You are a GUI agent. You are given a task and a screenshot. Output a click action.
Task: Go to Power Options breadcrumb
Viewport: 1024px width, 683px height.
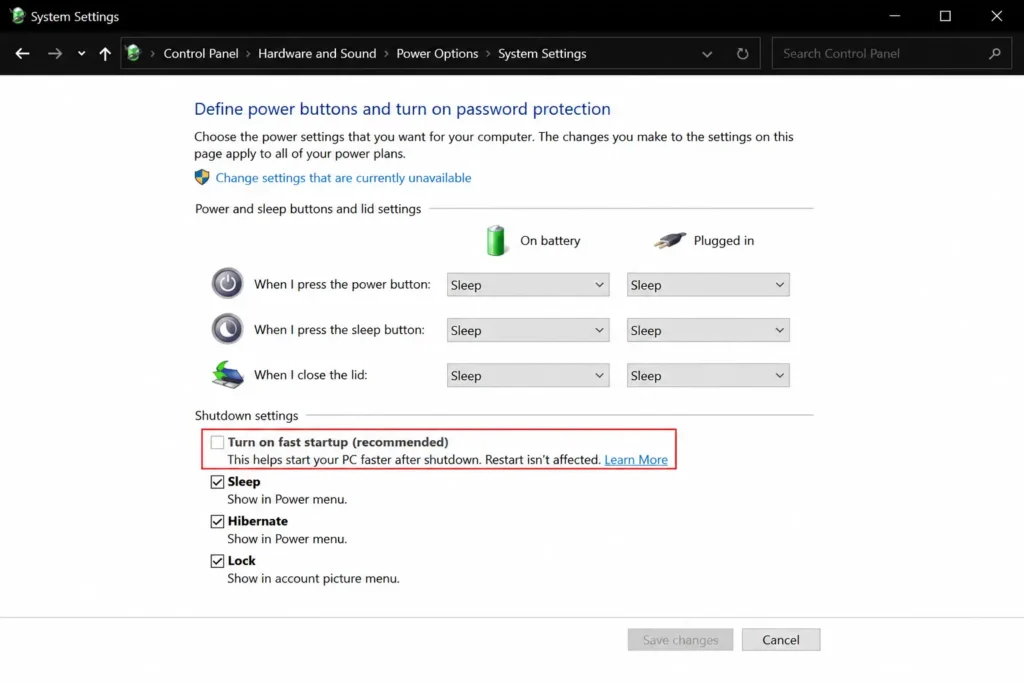[x=437, y=54]
